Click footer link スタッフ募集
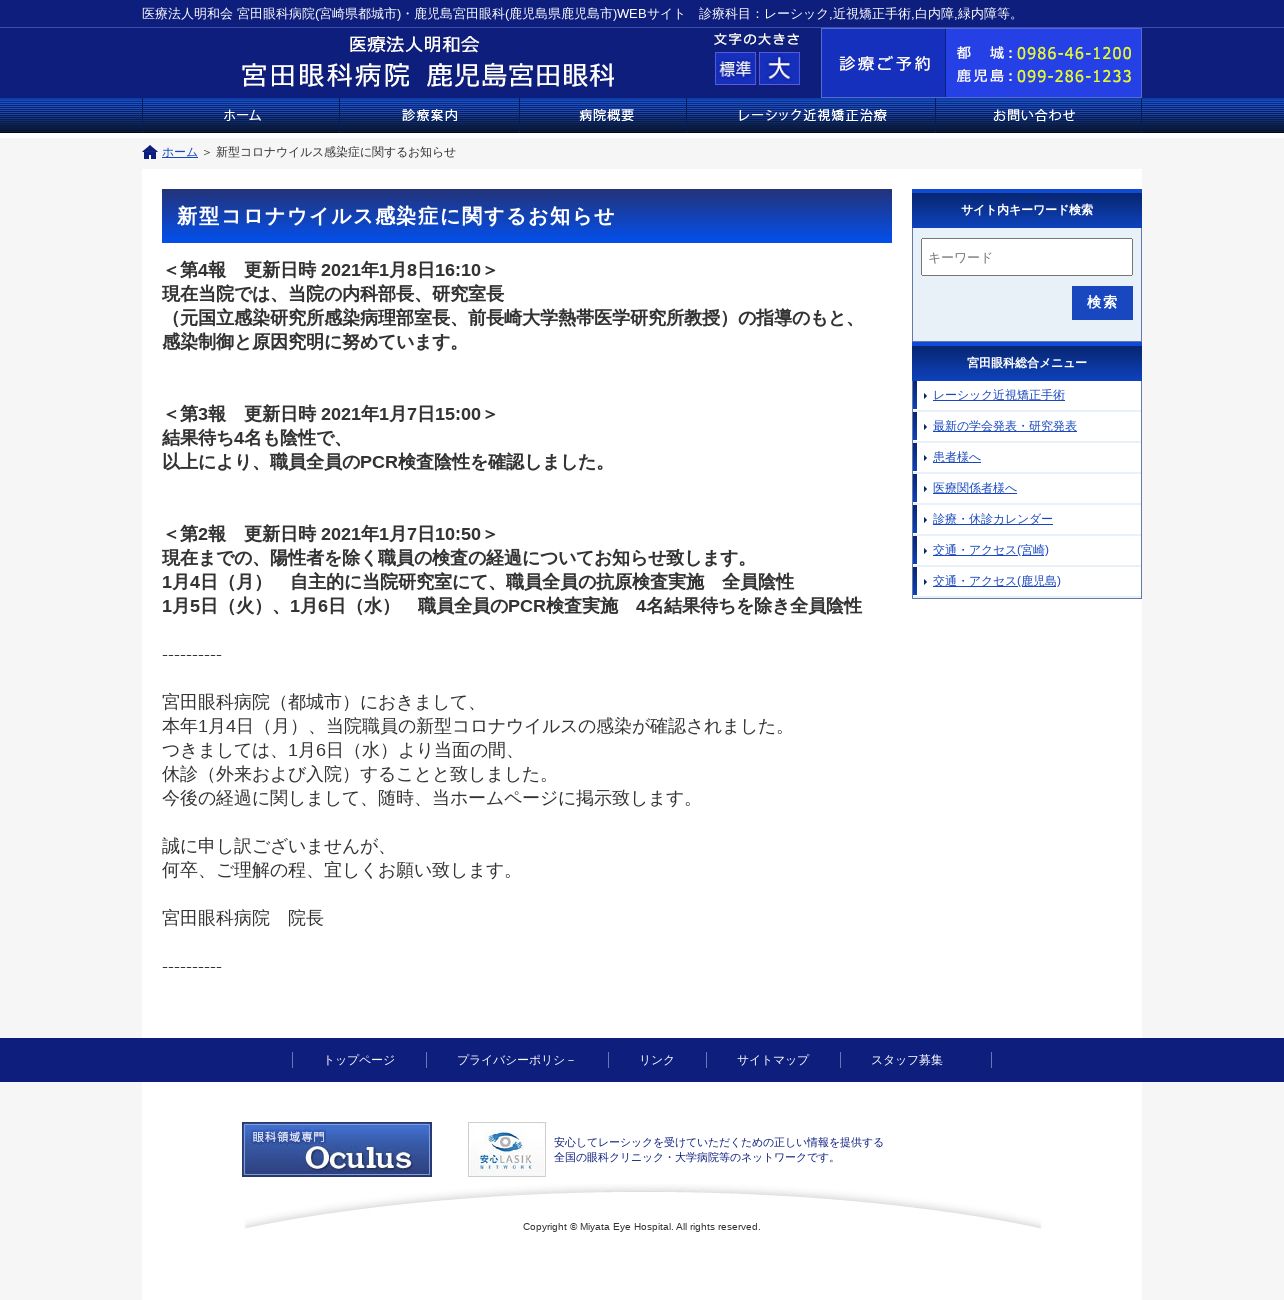 (x=907, y=1060)
